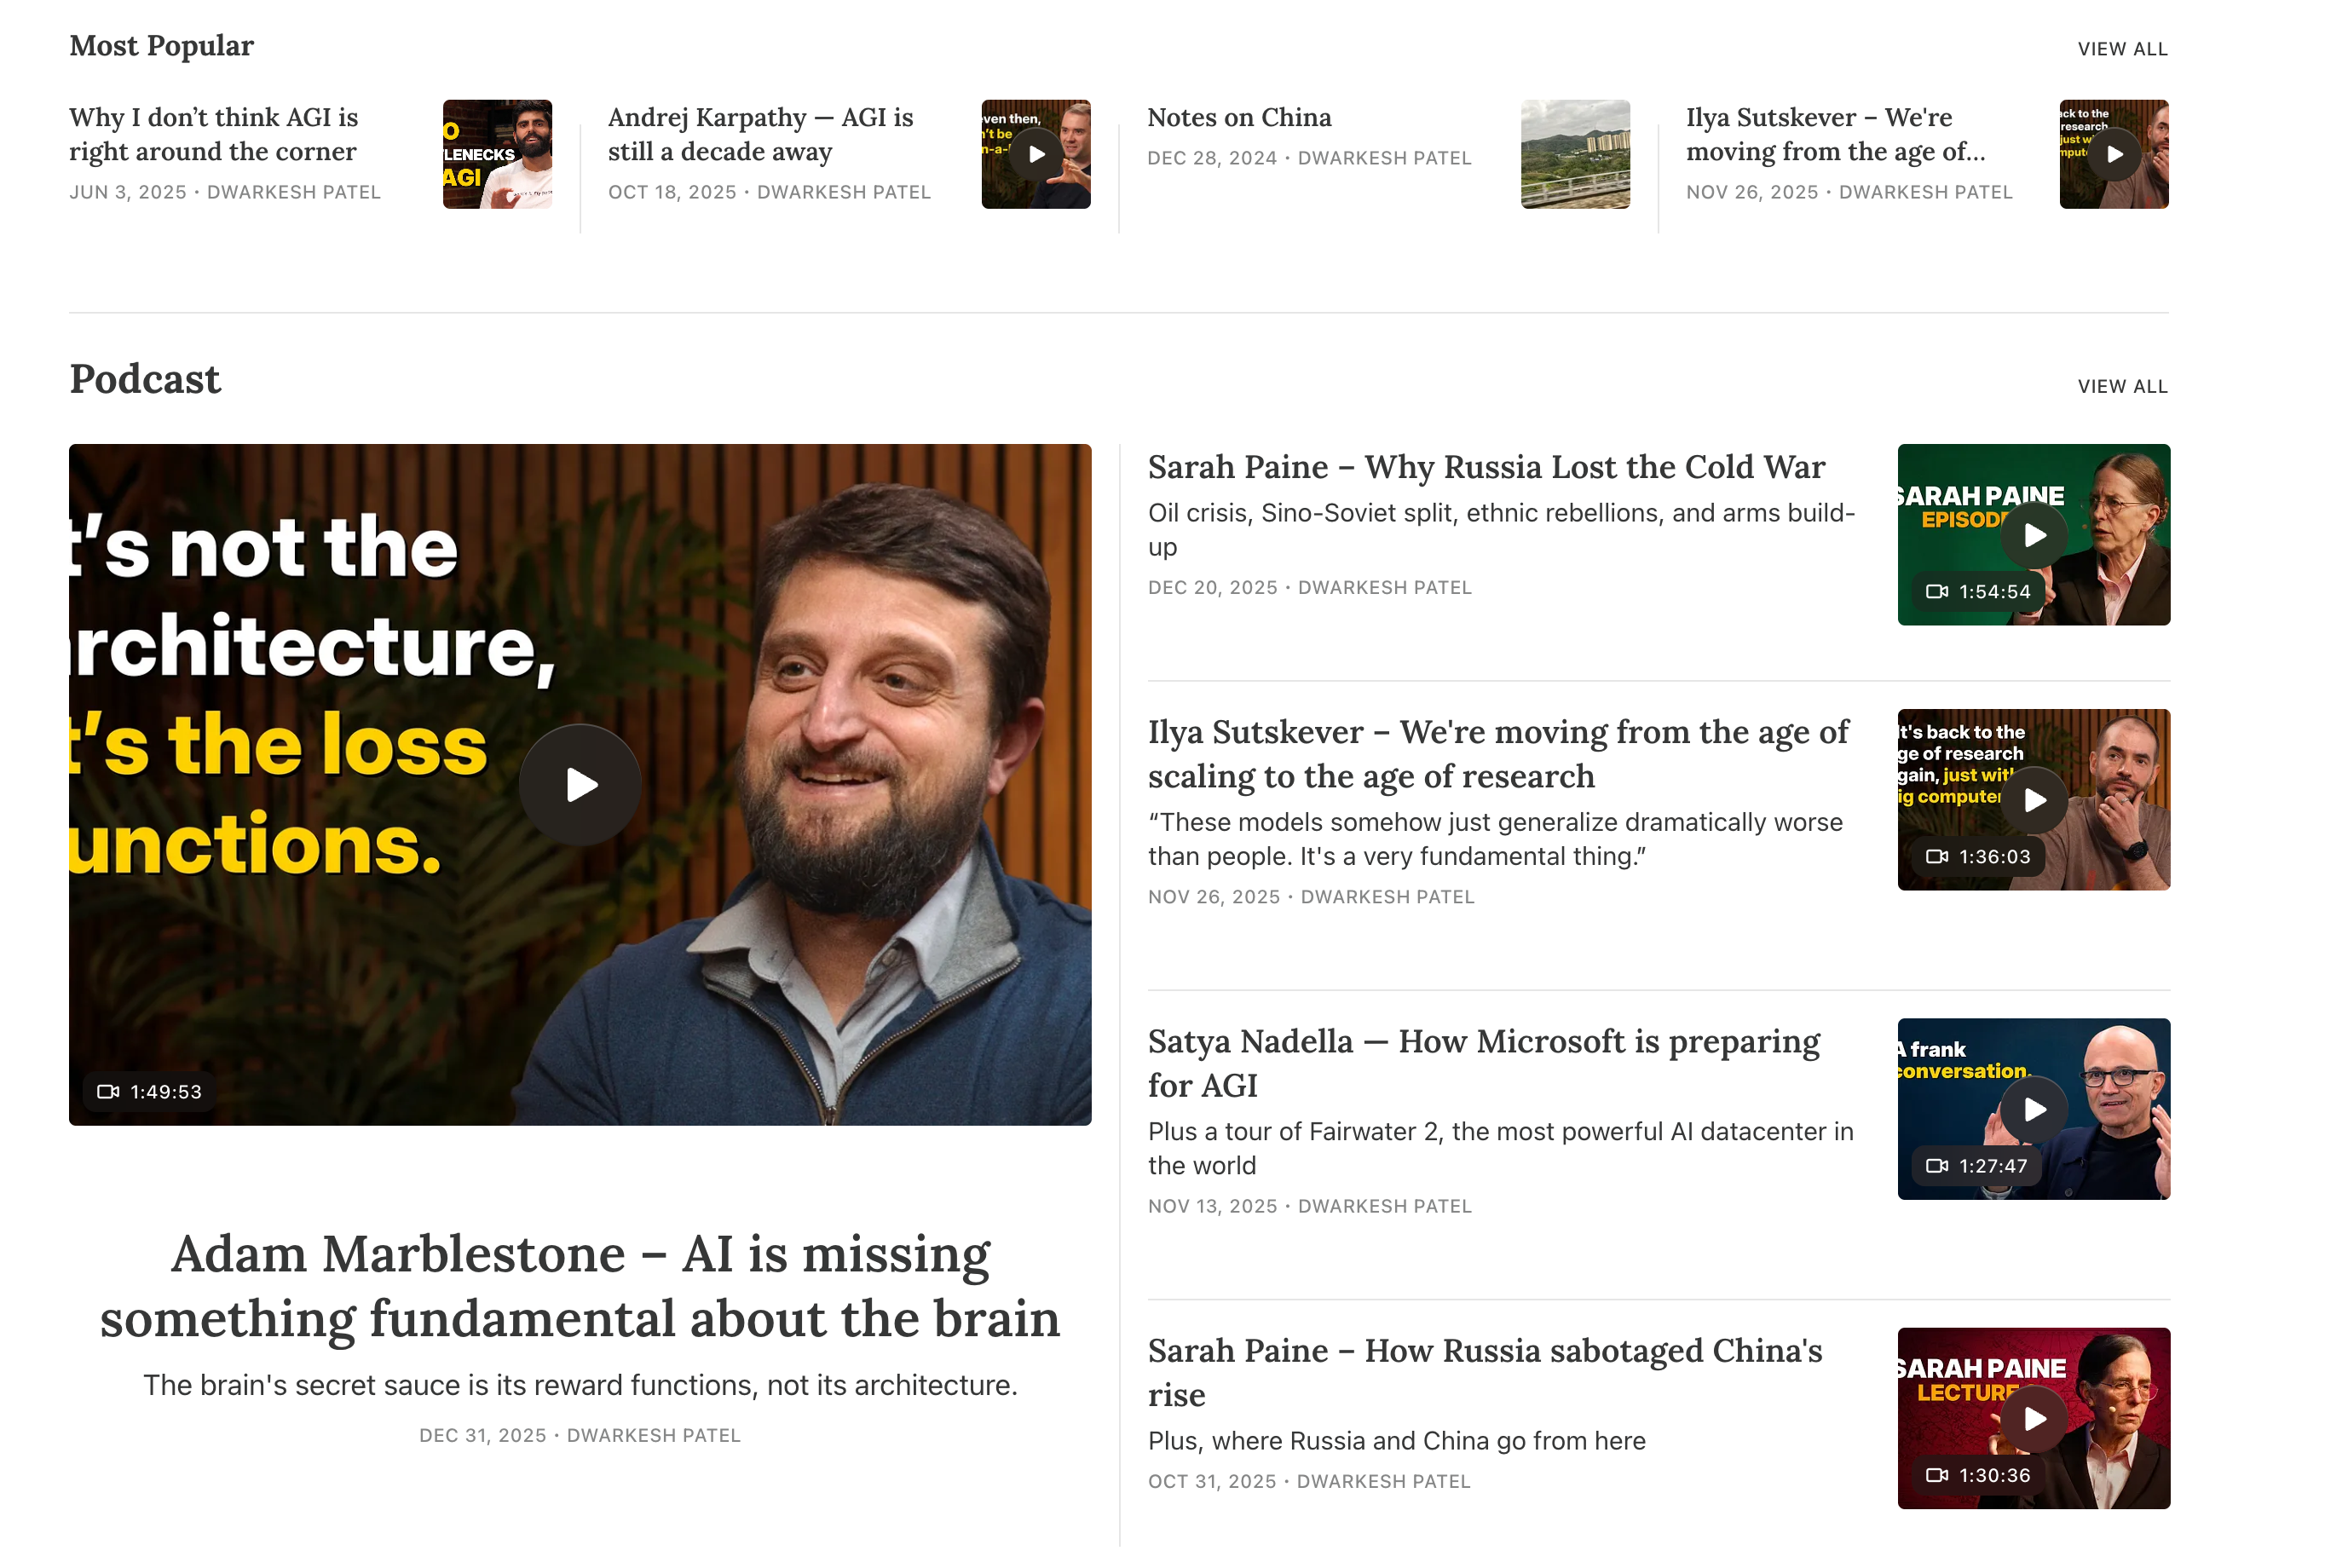Open Satya Nadella Microsoft AGI headline
The height and width of the screenshot is (1568, 2325).
1484,1062
